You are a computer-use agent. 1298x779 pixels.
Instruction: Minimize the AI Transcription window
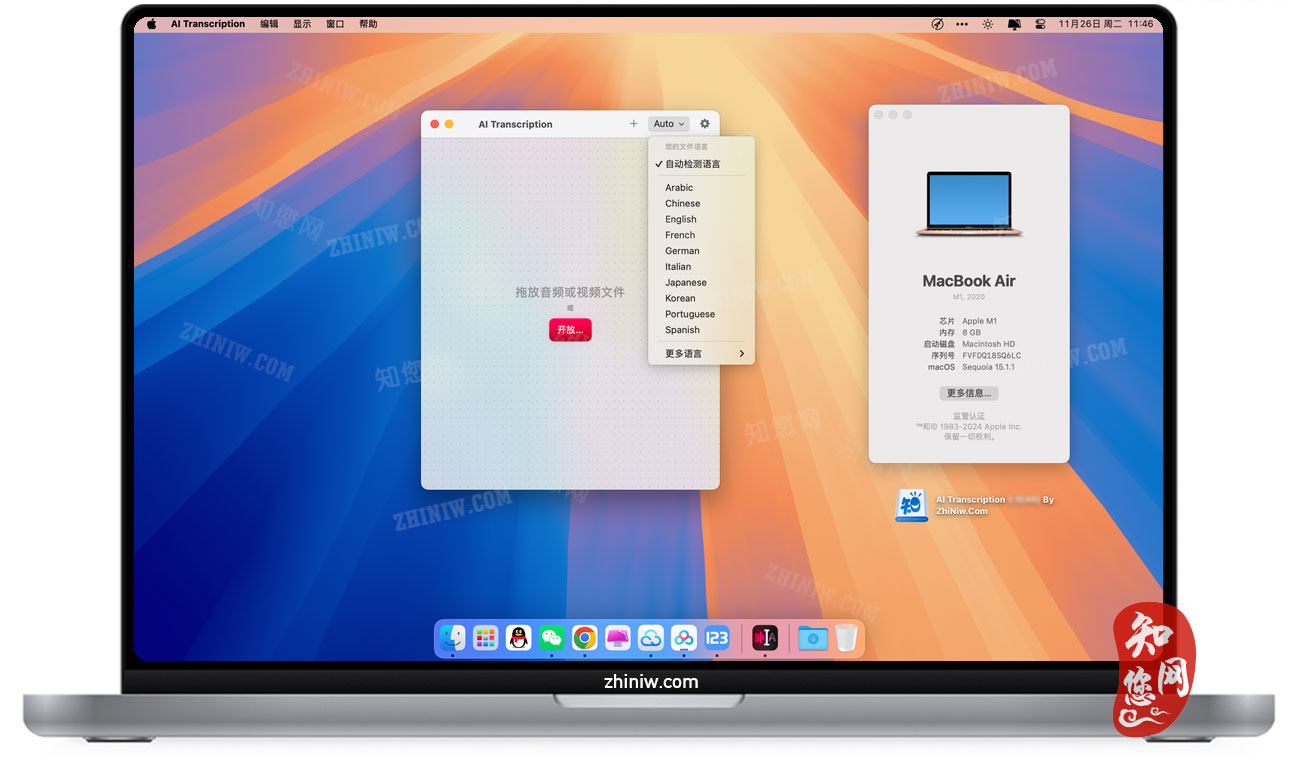[x=449, y=124]
